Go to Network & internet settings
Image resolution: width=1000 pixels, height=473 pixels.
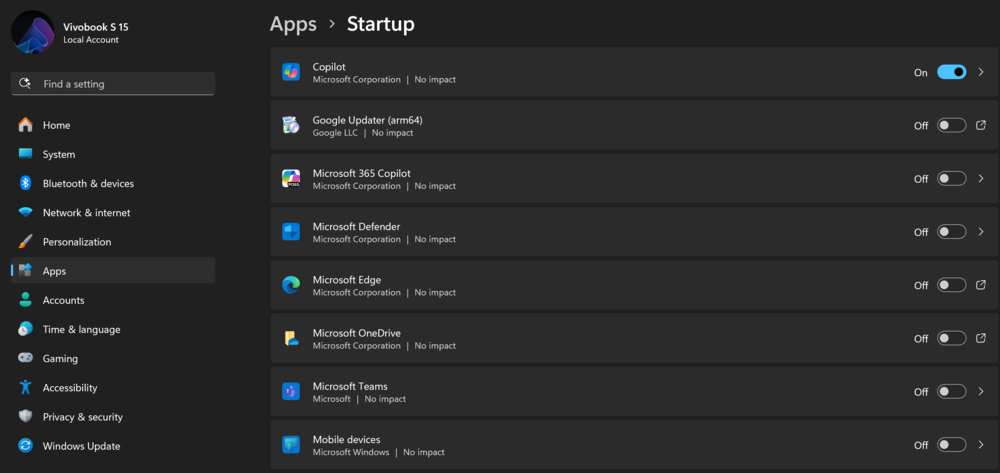[113, 212]
